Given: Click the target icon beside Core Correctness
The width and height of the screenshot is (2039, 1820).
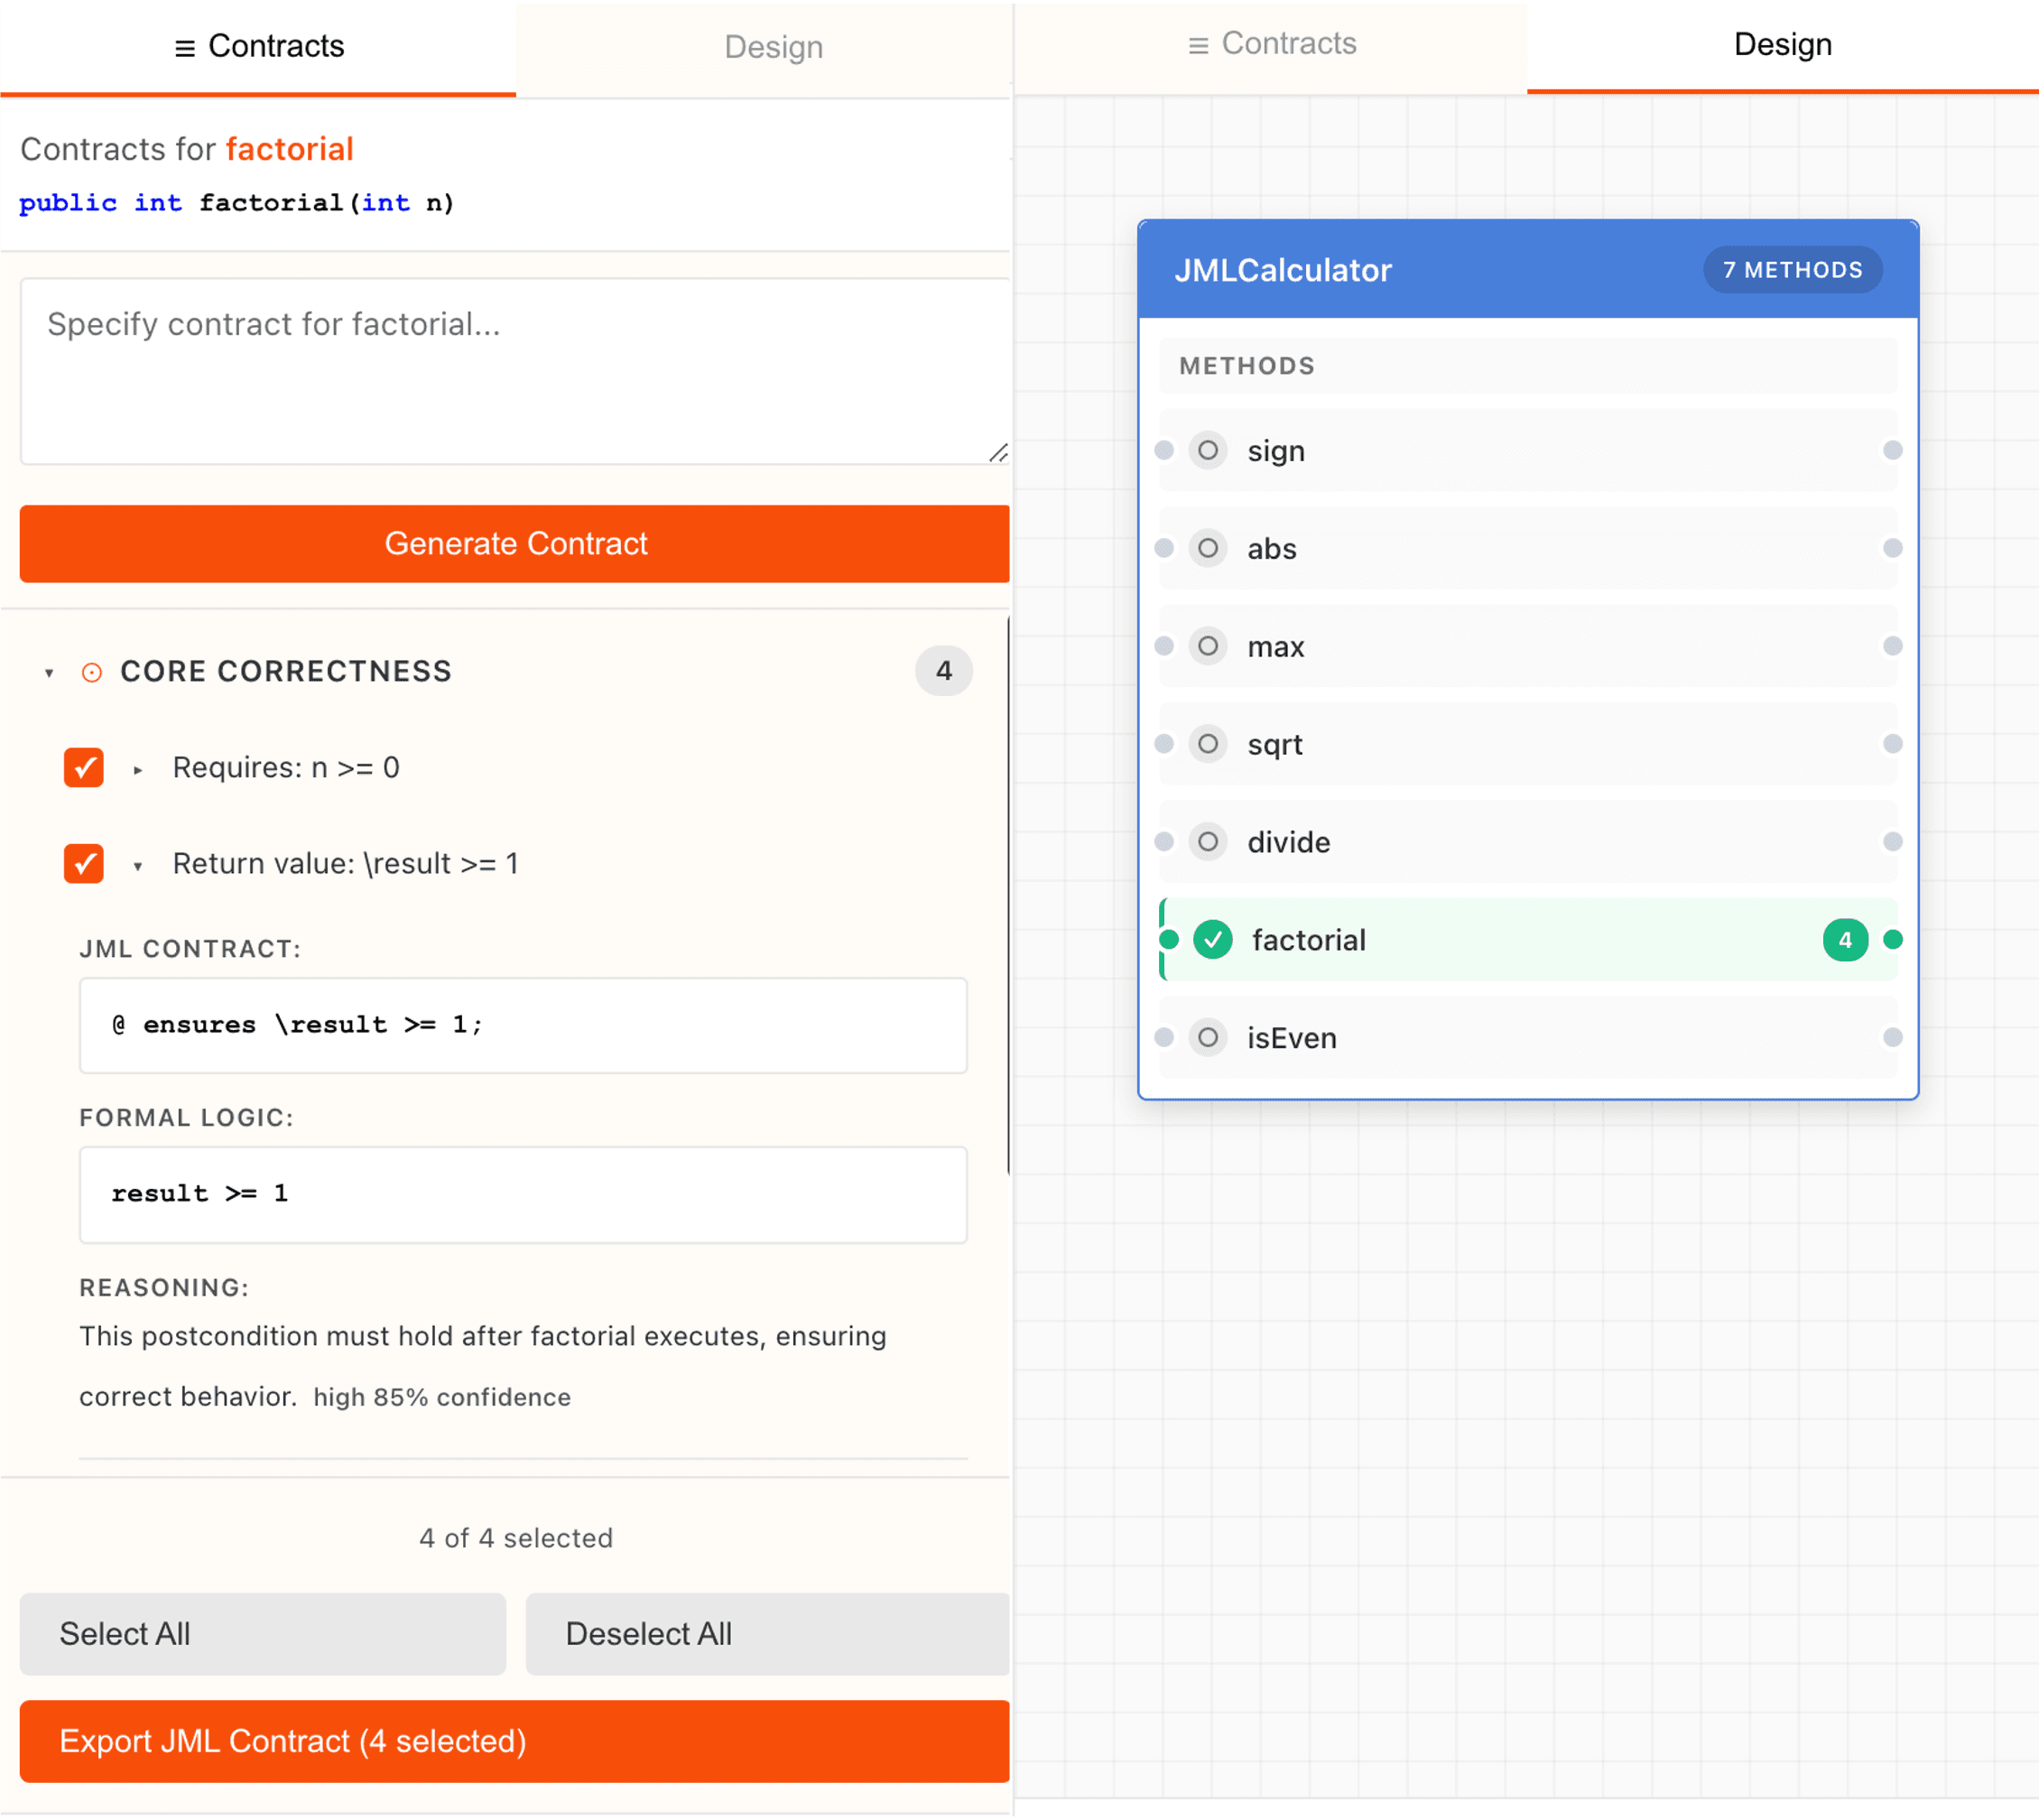Looking at the screenshot, I should [x=92, y=672].
